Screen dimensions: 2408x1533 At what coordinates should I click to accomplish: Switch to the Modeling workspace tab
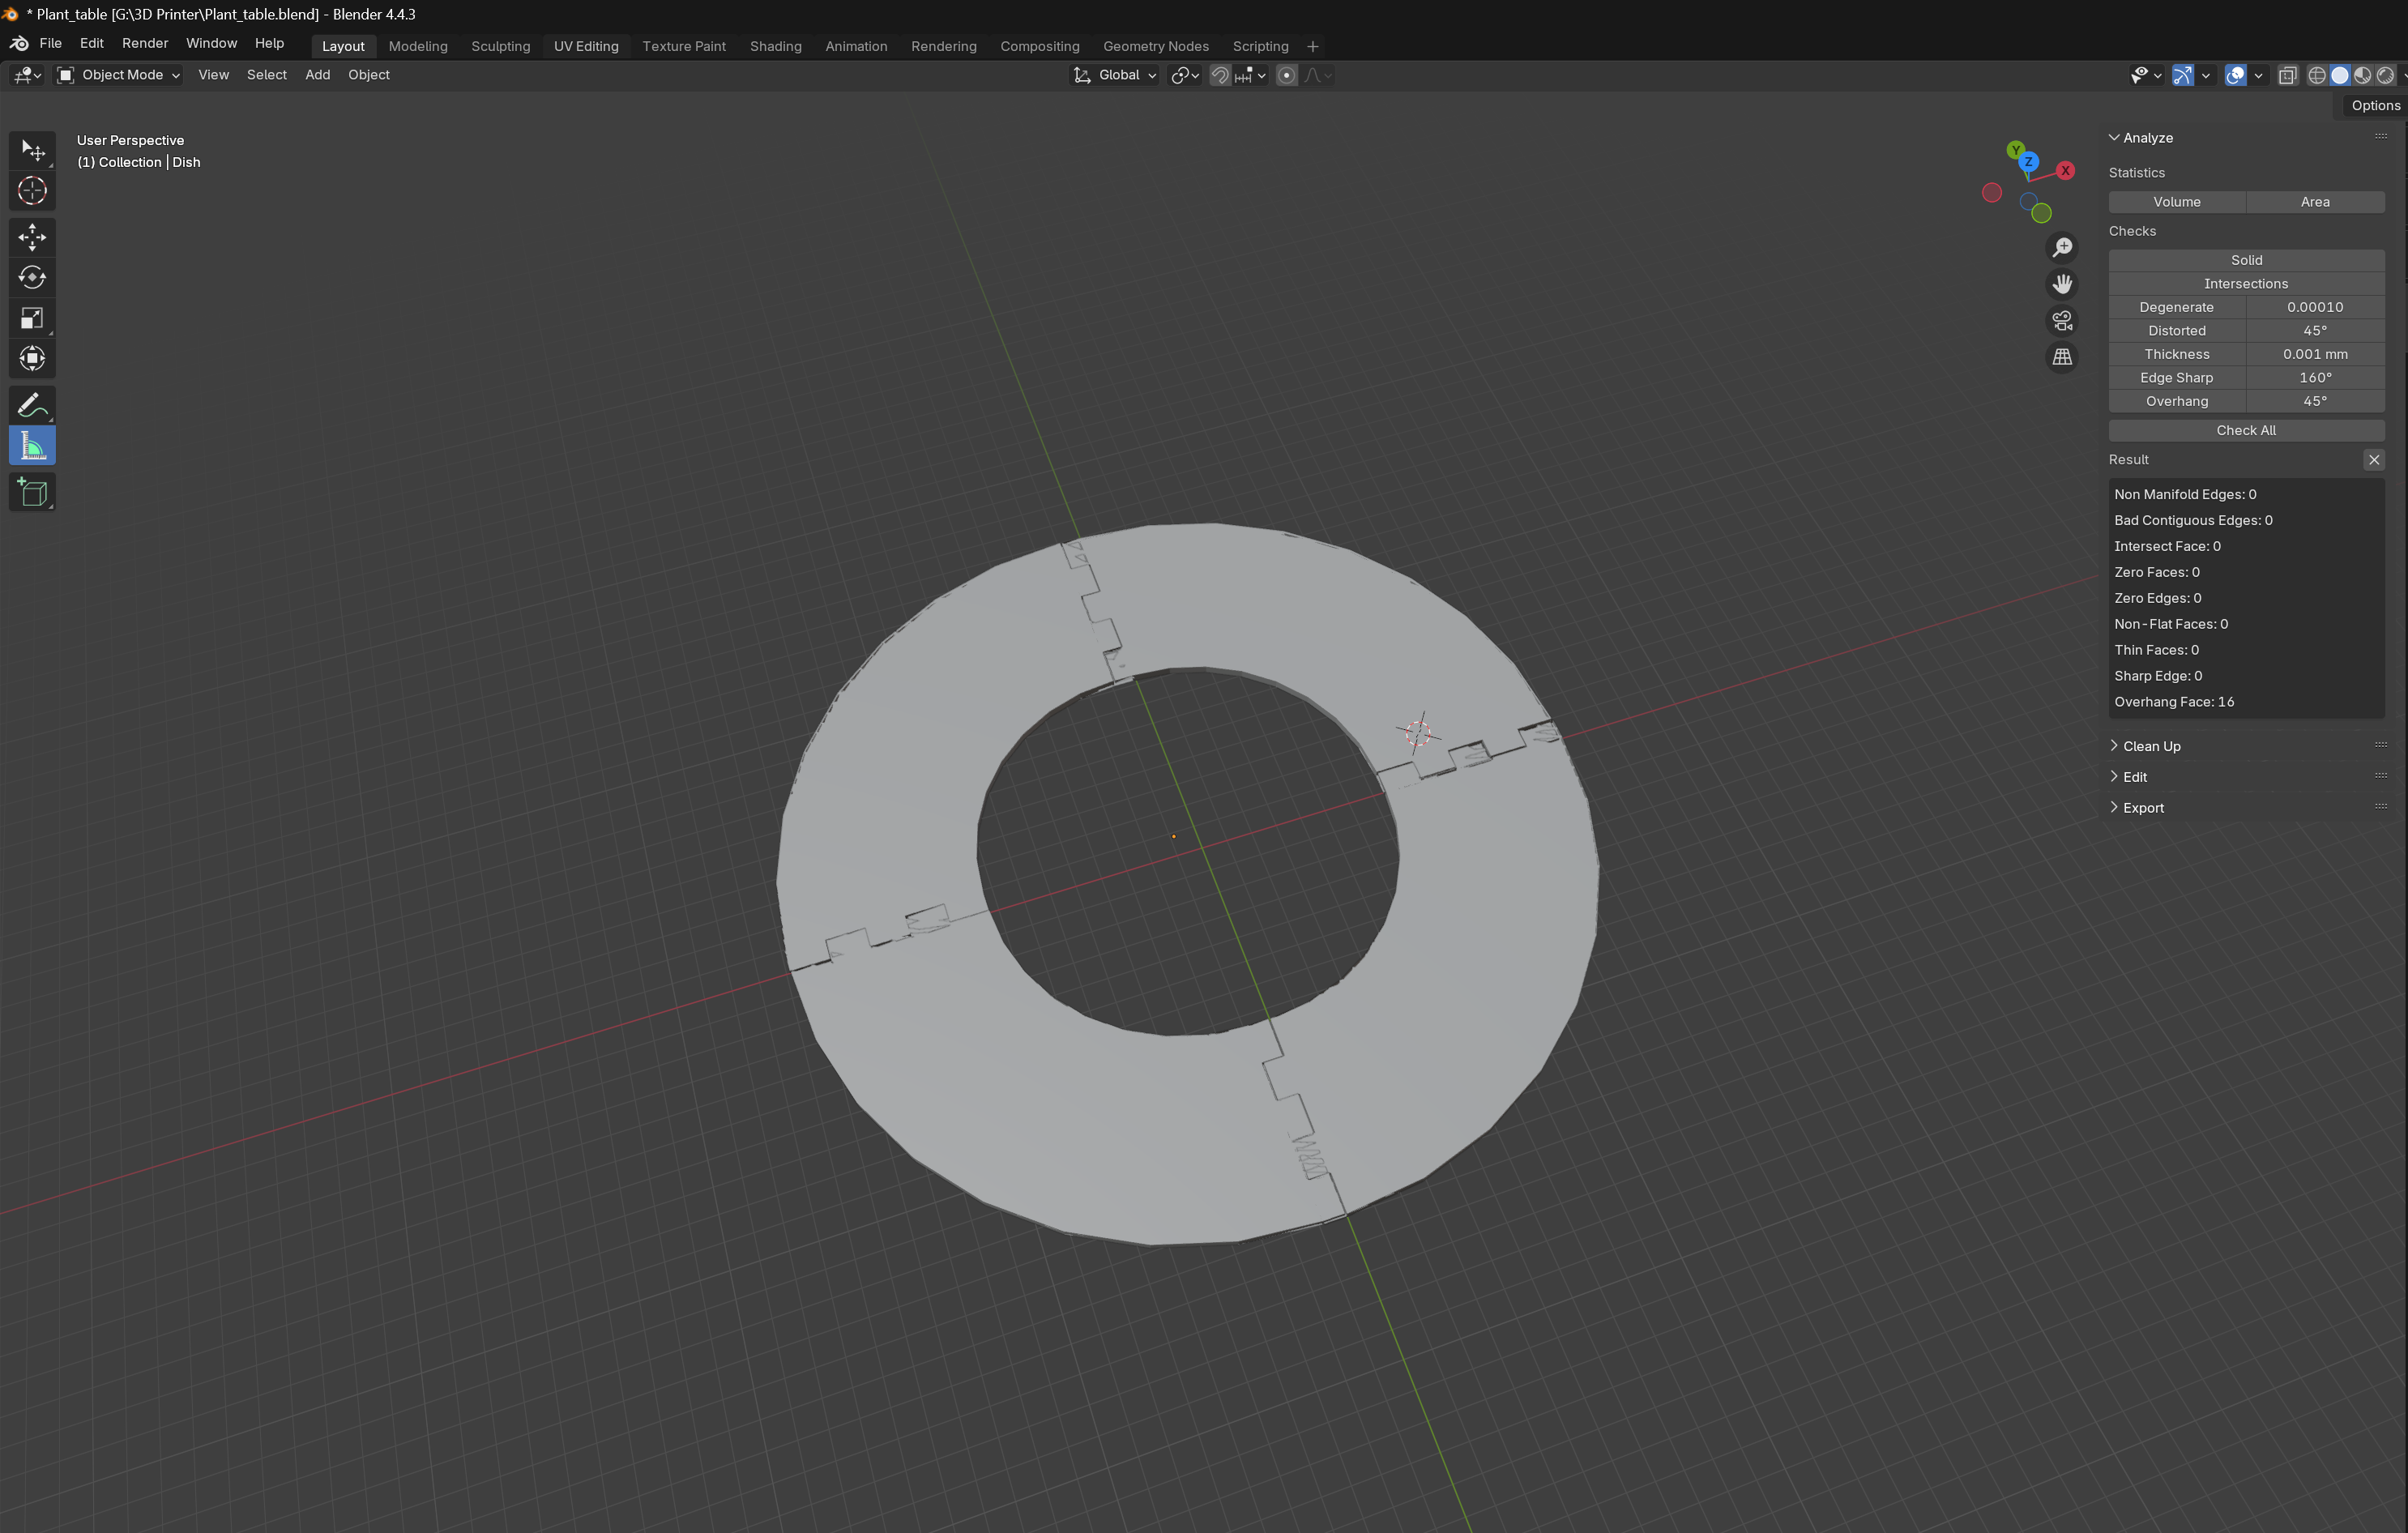click(418, 46)
